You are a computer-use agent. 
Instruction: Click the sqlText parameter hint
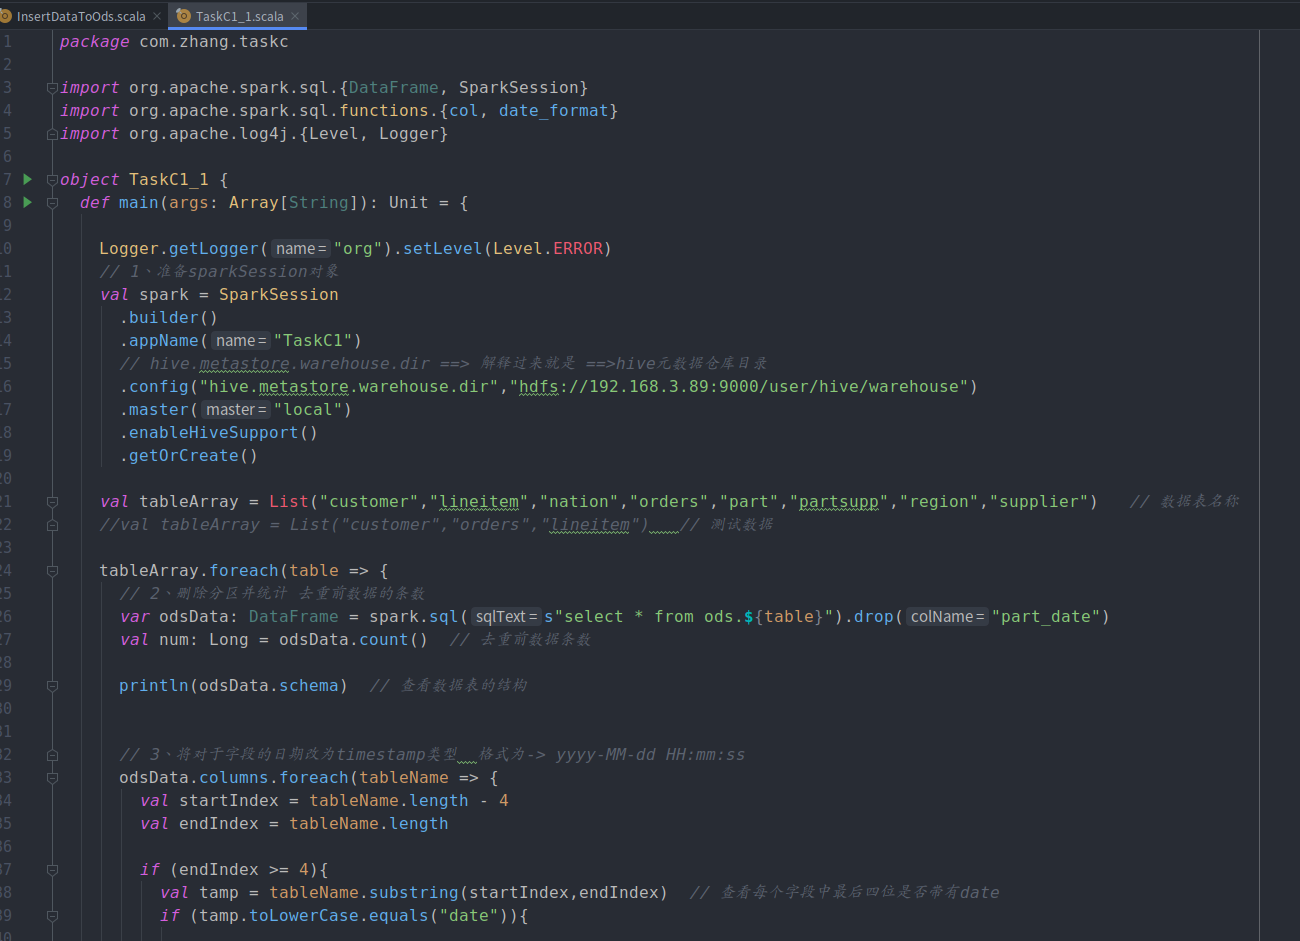[506, 617]
